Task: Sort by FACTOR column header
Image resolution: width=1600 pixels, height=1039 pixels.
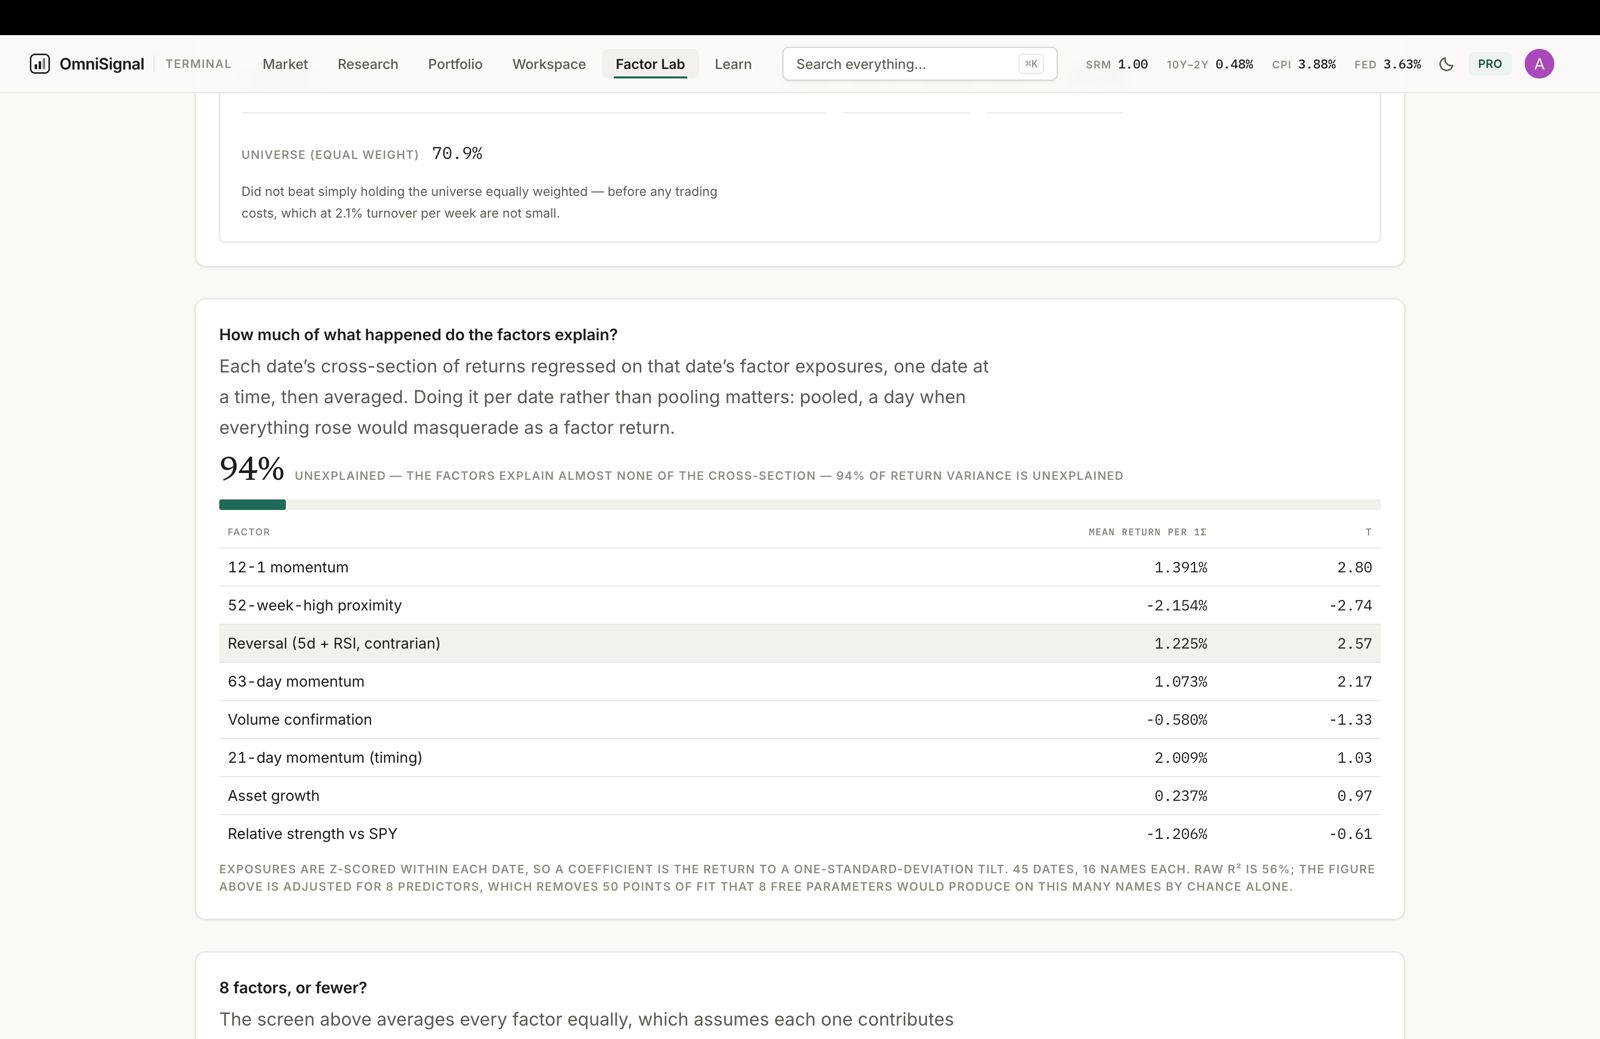Action: 249,532
